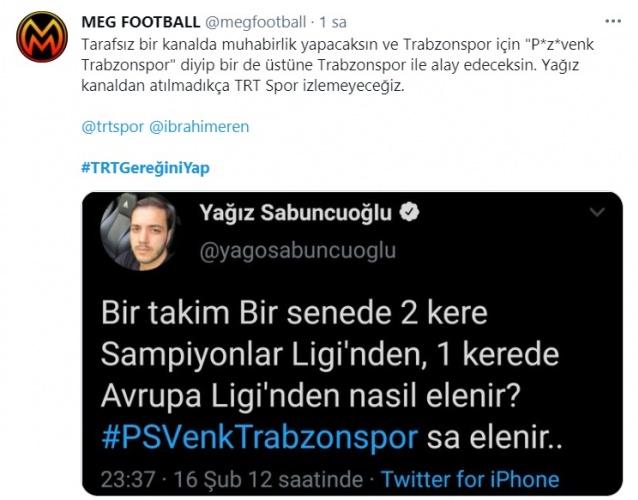638x500 pixels.
Task: Click the main tweet text about TRT Spor
Action: click(x=338, y=65)
